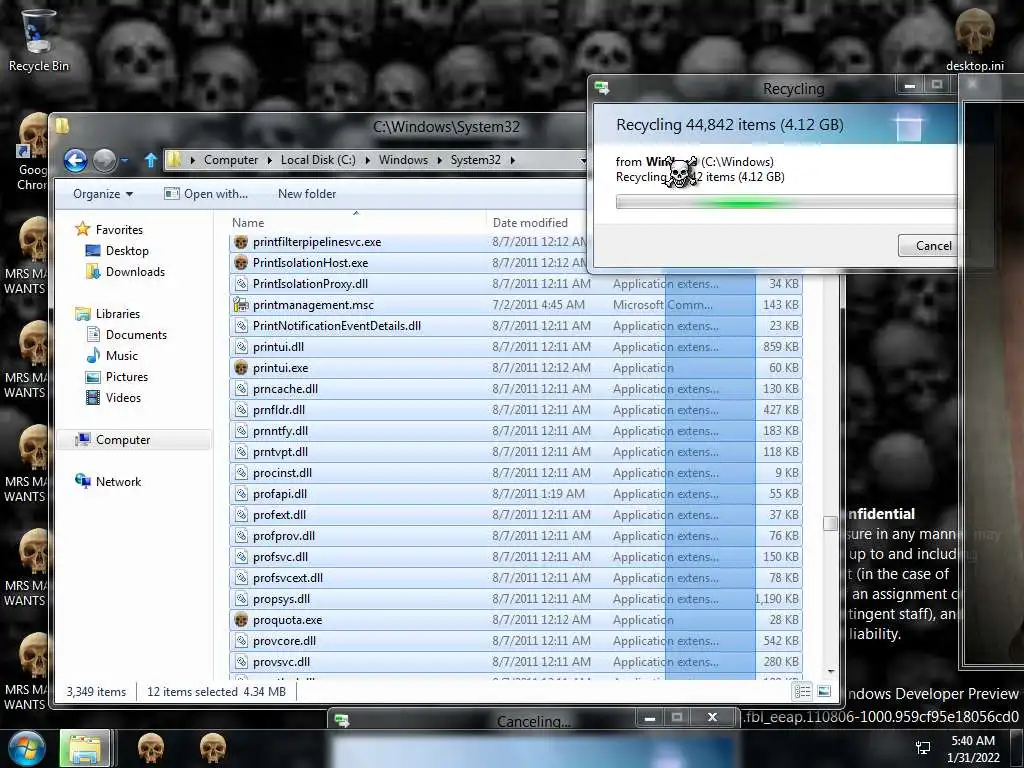Select profsvc.dll in file list

tap(516, 557)
